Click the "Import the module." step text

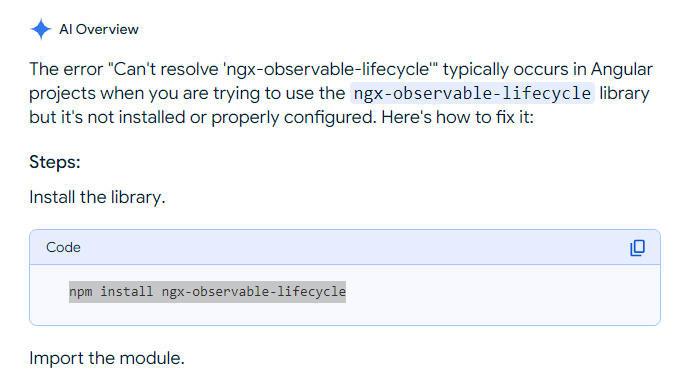tap(107, 358)
